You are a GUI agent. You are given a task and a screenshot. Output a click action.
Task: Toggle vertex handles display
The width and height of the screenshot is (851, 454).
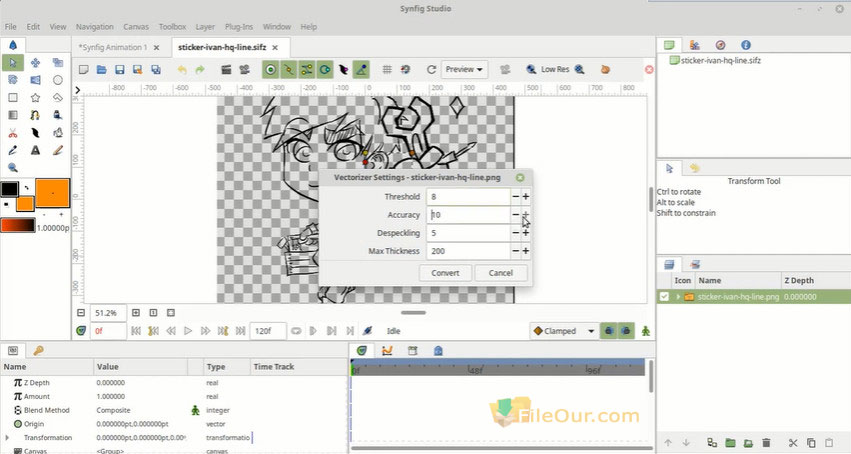point(289,69)
